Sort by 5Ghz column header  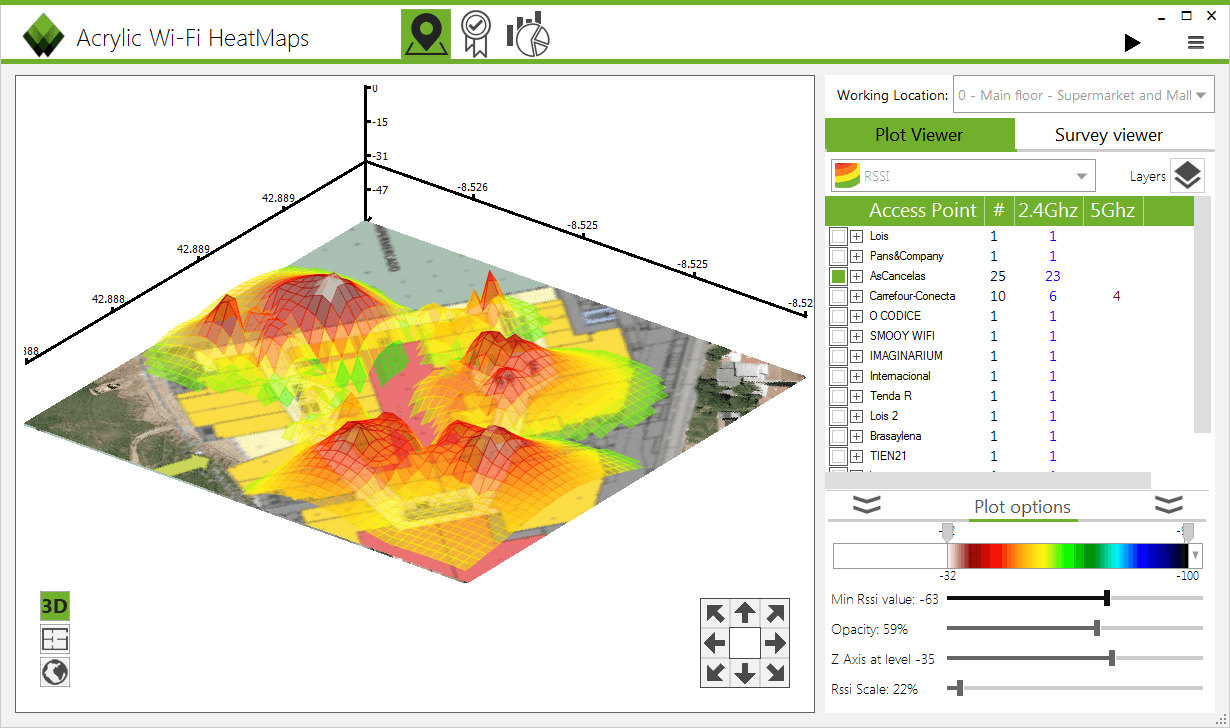pos(1113,210)
